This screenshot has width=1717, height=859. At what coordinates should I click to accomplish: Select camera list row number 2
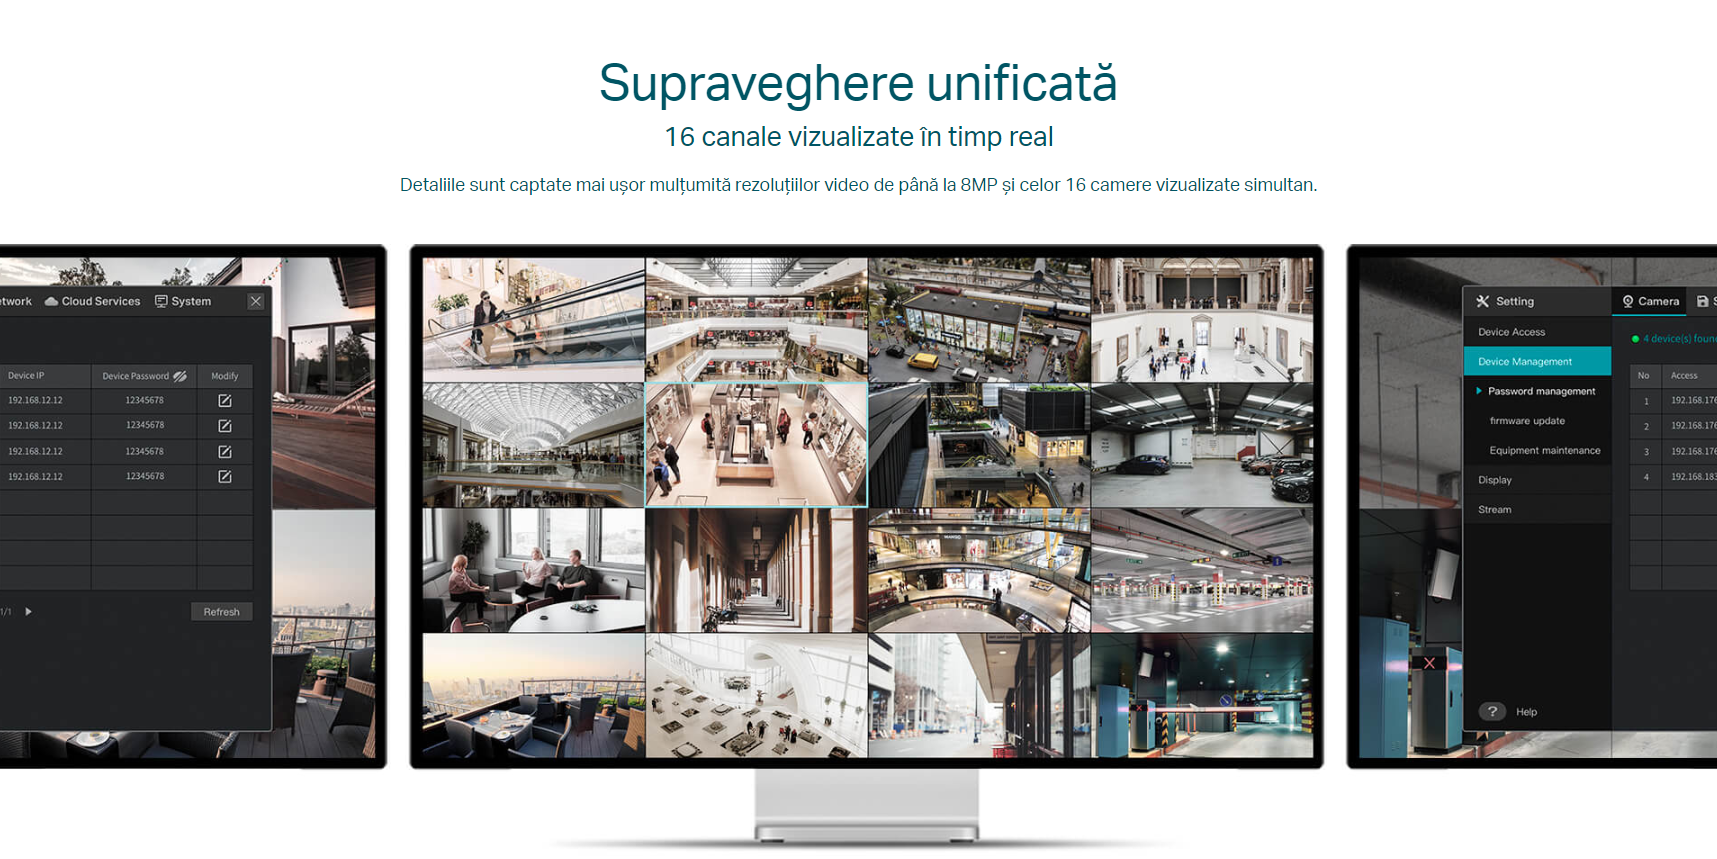1673,426
